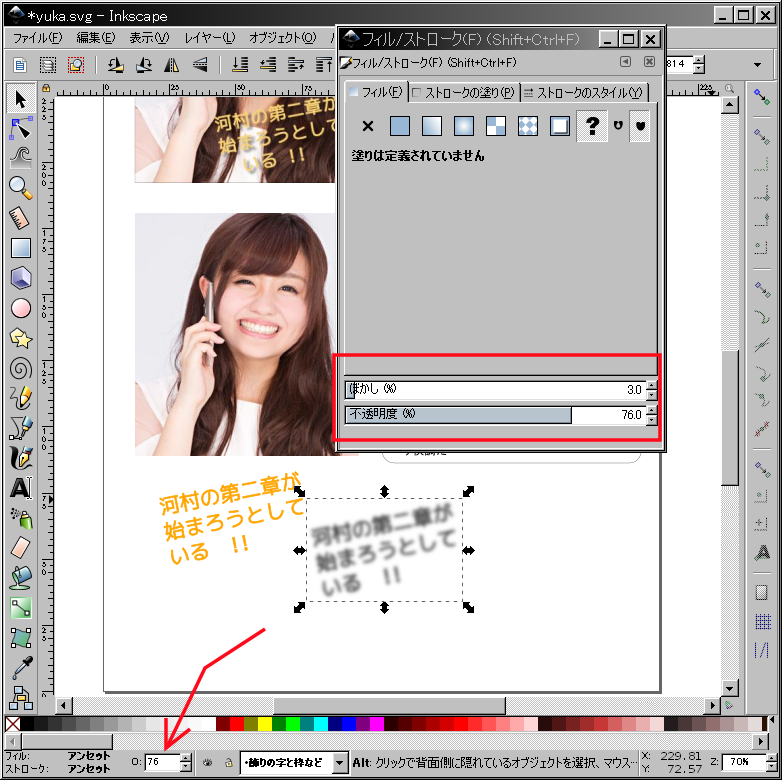Image resolution: width=782 pixels, height=780 pixels.
Task: Decrease the dialog opacity value stepper
Action: [651, 420]
